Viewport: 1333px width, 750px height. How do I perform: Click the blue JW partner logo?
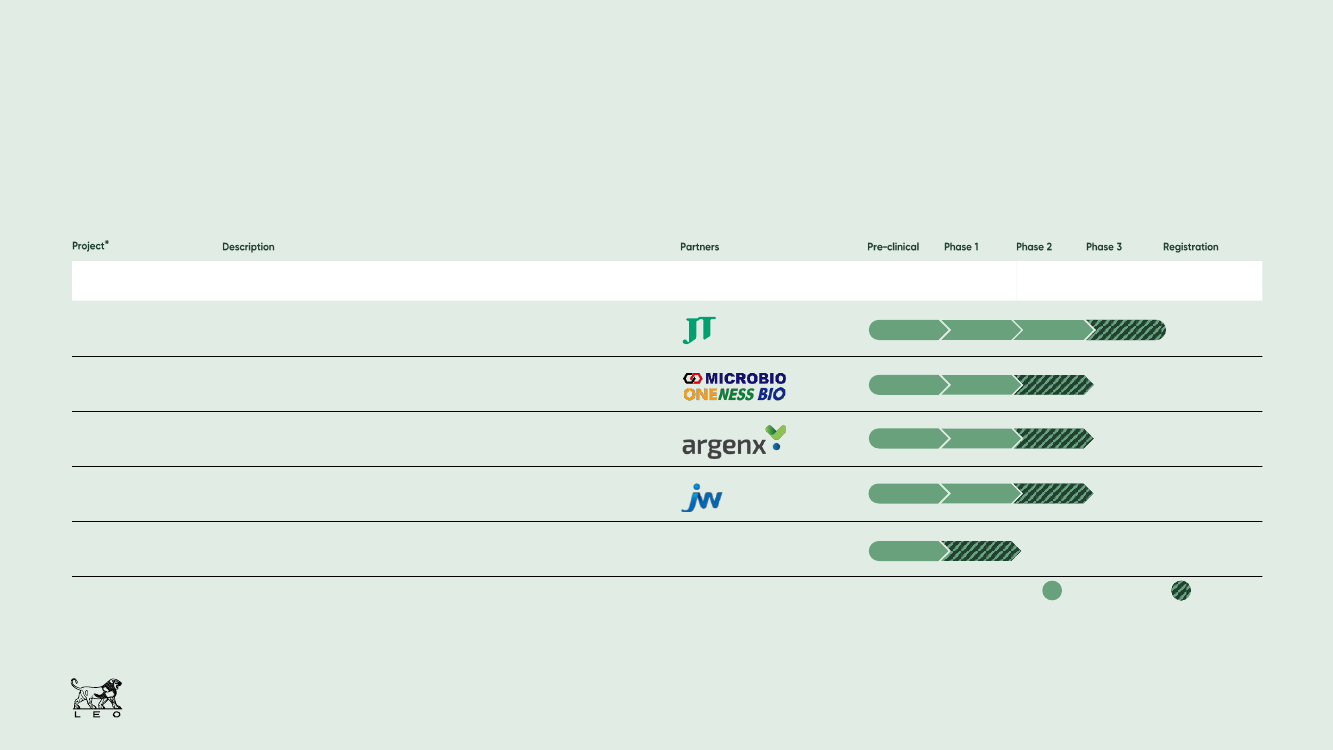[x=701, y=497]
